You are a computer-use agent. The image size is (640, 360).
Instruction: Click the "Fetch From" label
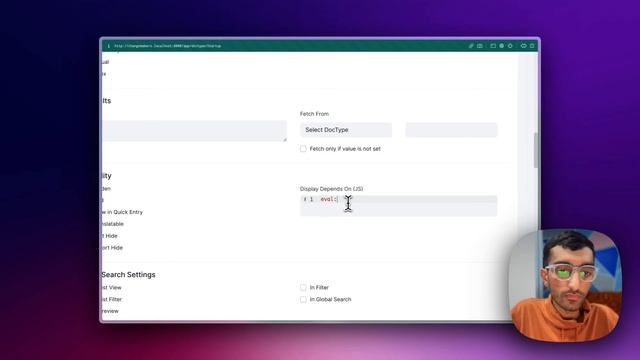314,114
